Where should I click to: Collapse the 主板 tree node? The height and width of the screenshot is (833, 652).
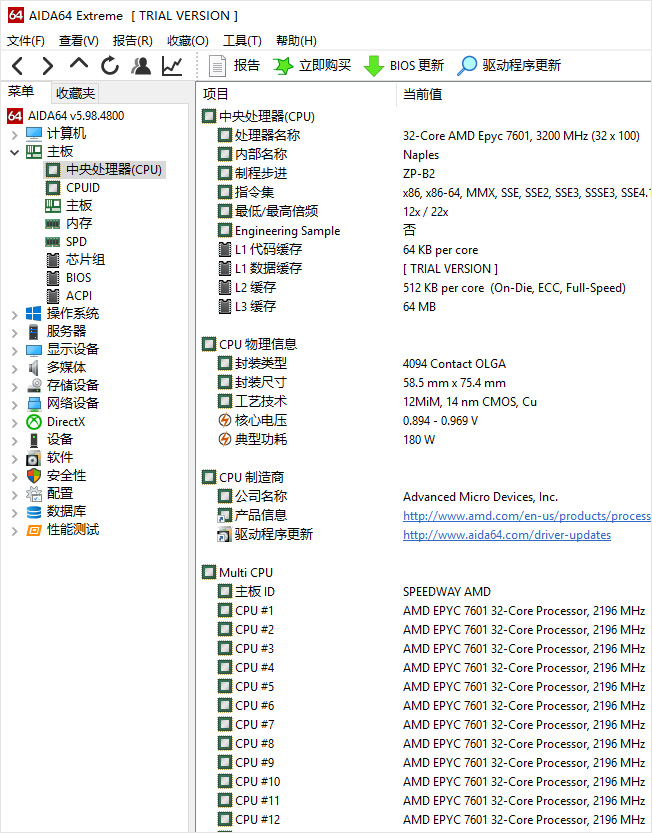[14, 152]
